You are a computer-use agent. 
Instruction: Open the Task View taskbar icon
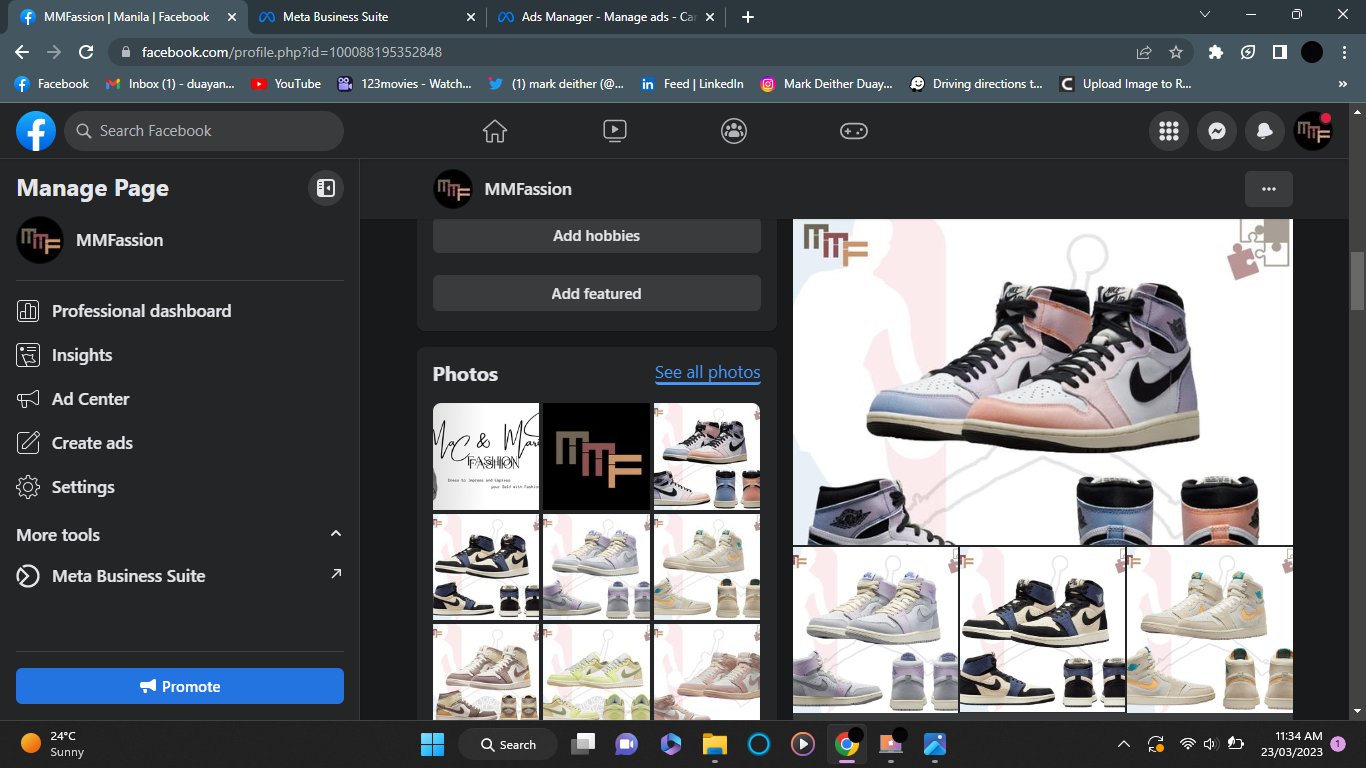[x=582, y=744]
